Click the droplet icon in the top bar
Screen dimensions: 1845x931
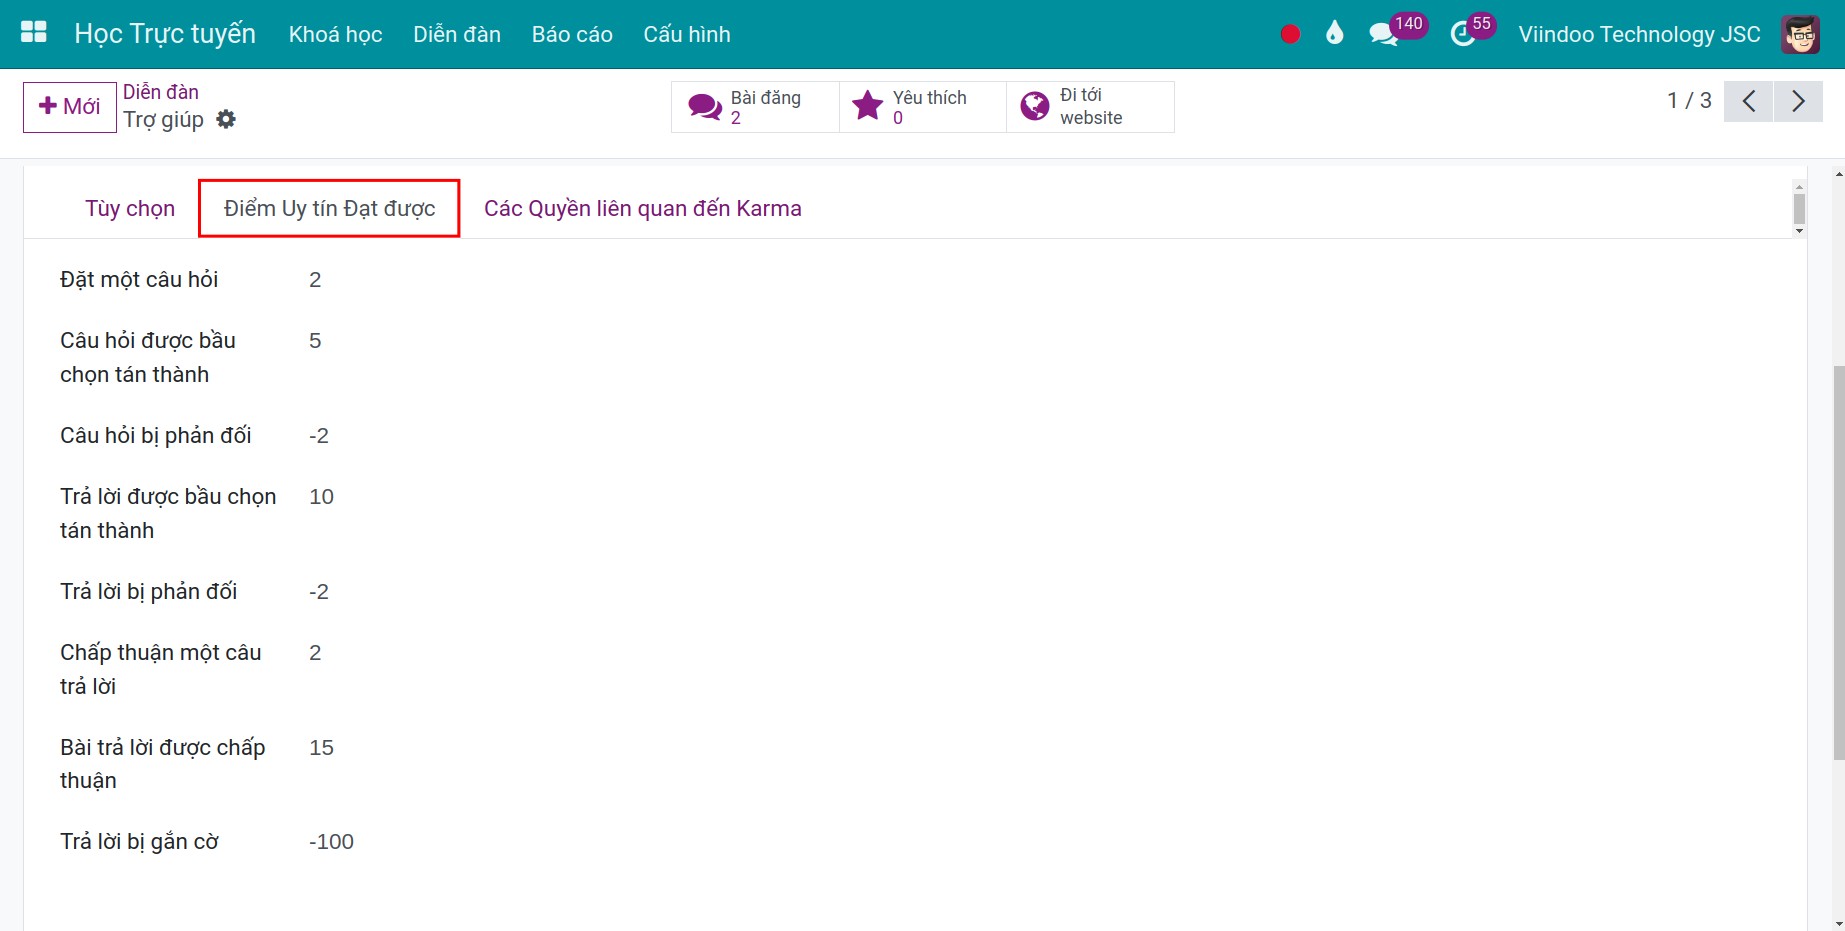[1334, 33]
